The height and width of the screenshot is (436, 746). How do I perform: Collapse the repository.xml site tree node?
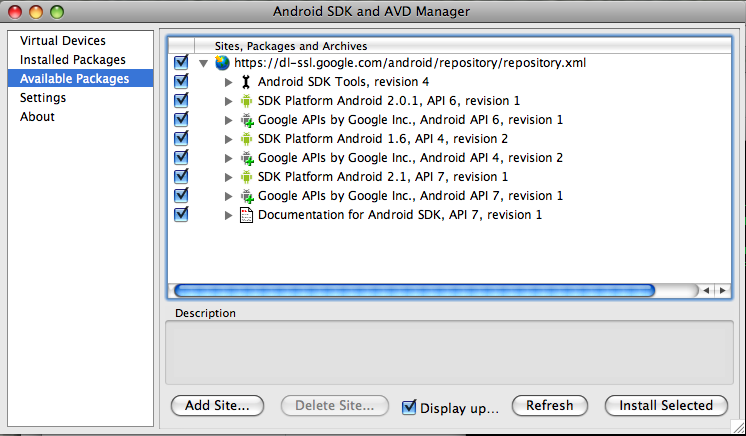tap(204, 63)
